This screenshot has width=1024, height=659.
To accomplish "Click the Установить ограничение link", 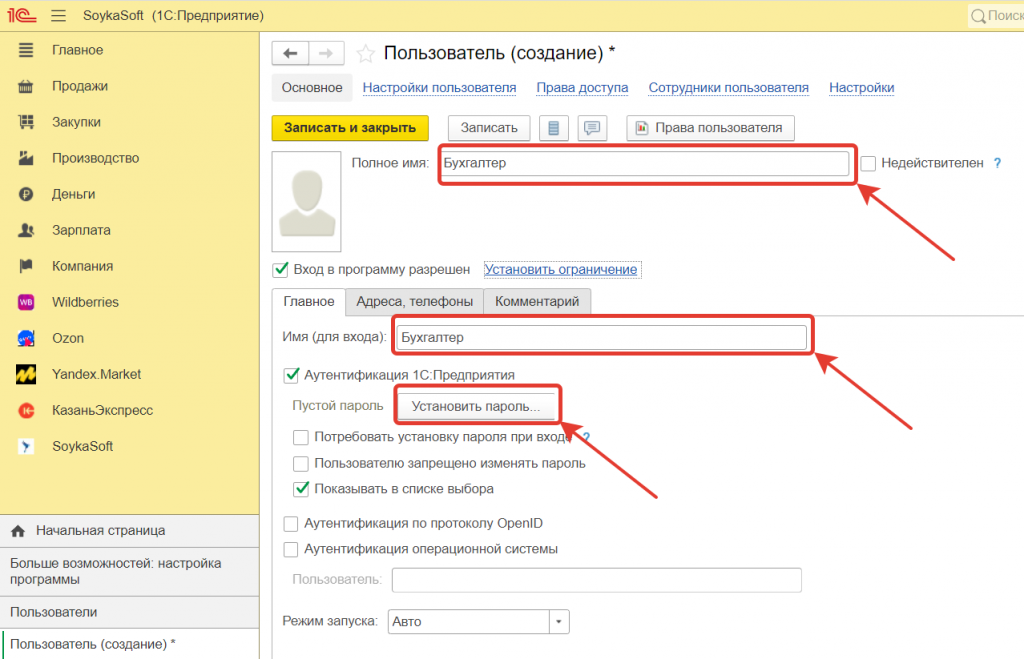I will [x=560, y=269].
